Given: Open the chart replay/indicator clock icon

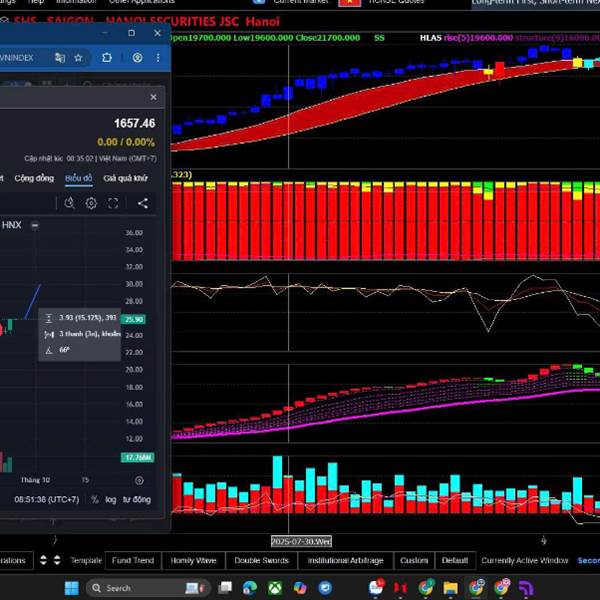Looking at the screenshot, I should (x=69, y=203).
